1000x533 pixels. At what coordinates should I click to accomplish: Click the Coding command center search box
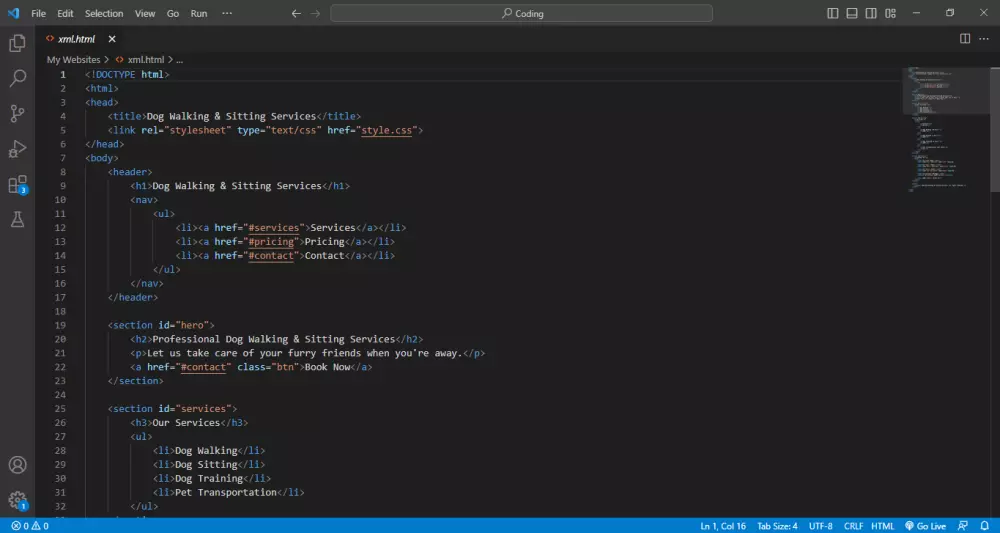point(521,13)
